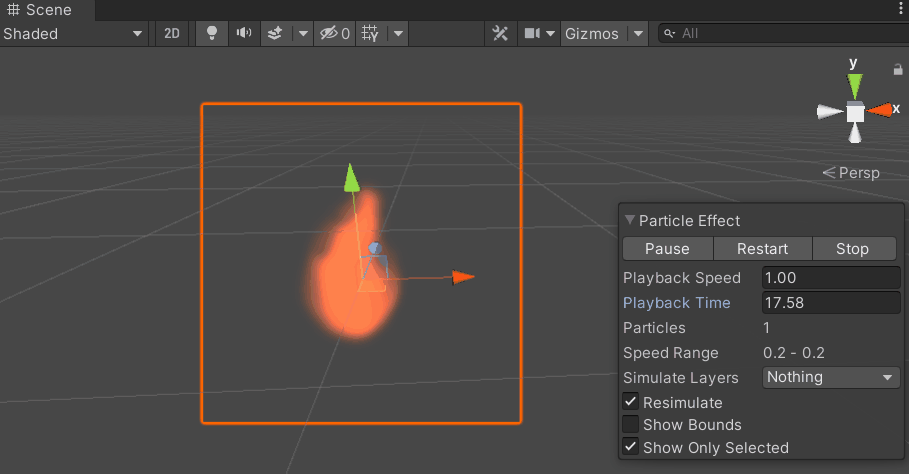Click the Particles count value
Viewport: 909px width, 474px height.
[766, 327]
